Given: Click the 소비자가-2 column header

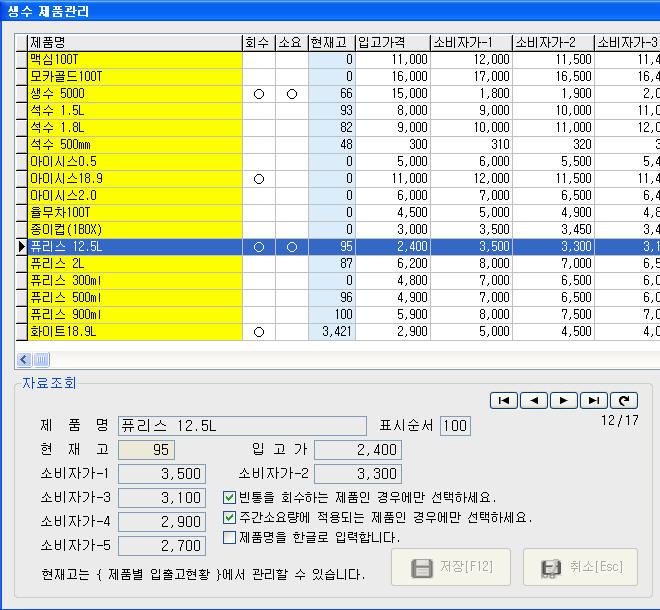Looking at the screenshot, I should pyautogui.click(x=553, y=43).
